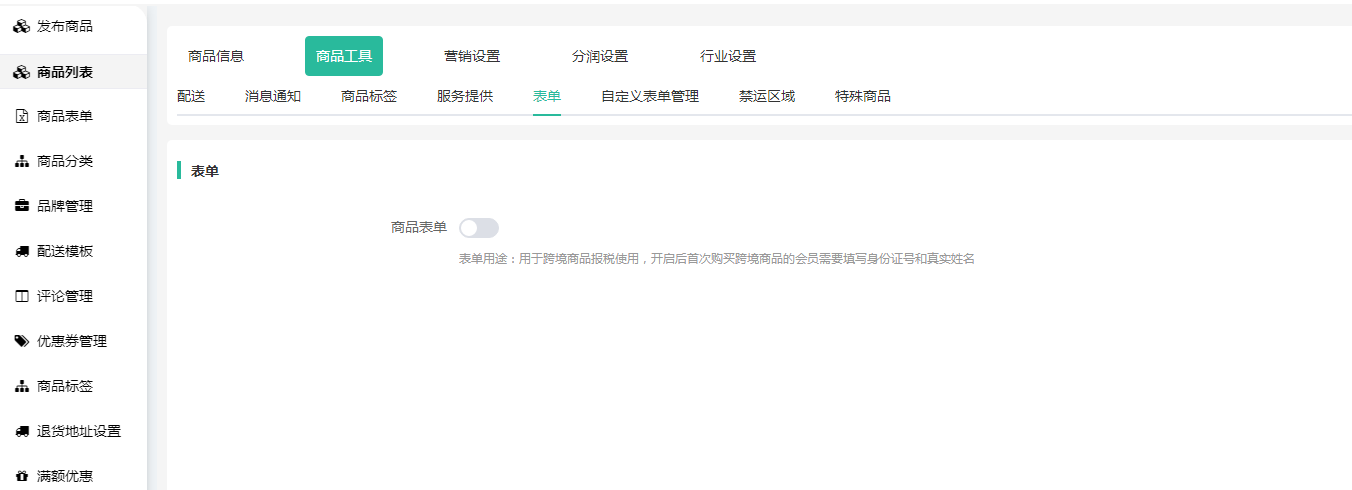Screen dimensions: 1352x490
Task: Click the 优惠券管理 tag icon
Action: click(22, 342)
